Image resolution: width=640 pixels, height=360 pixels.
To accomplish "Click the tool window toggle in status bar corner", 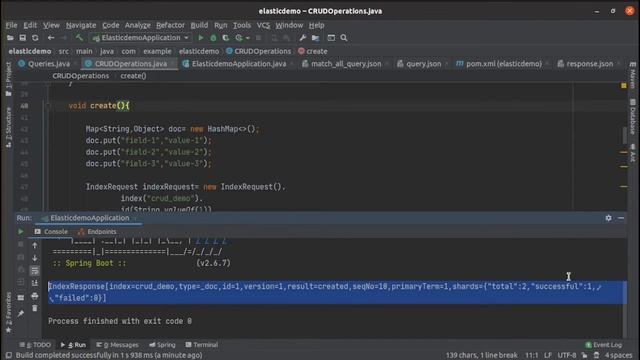I will [x=8, y=355].
